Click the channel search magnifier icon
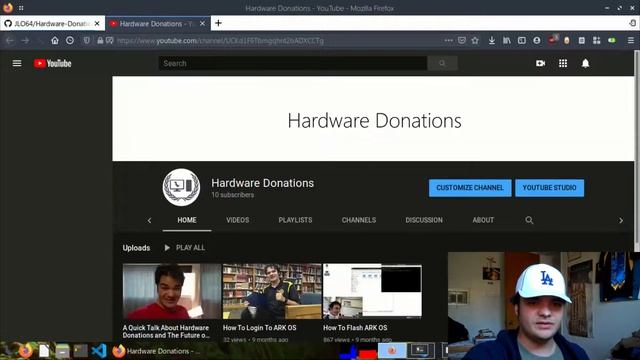Viewport: 640px width, 360px height. click(x=529, y=220)
